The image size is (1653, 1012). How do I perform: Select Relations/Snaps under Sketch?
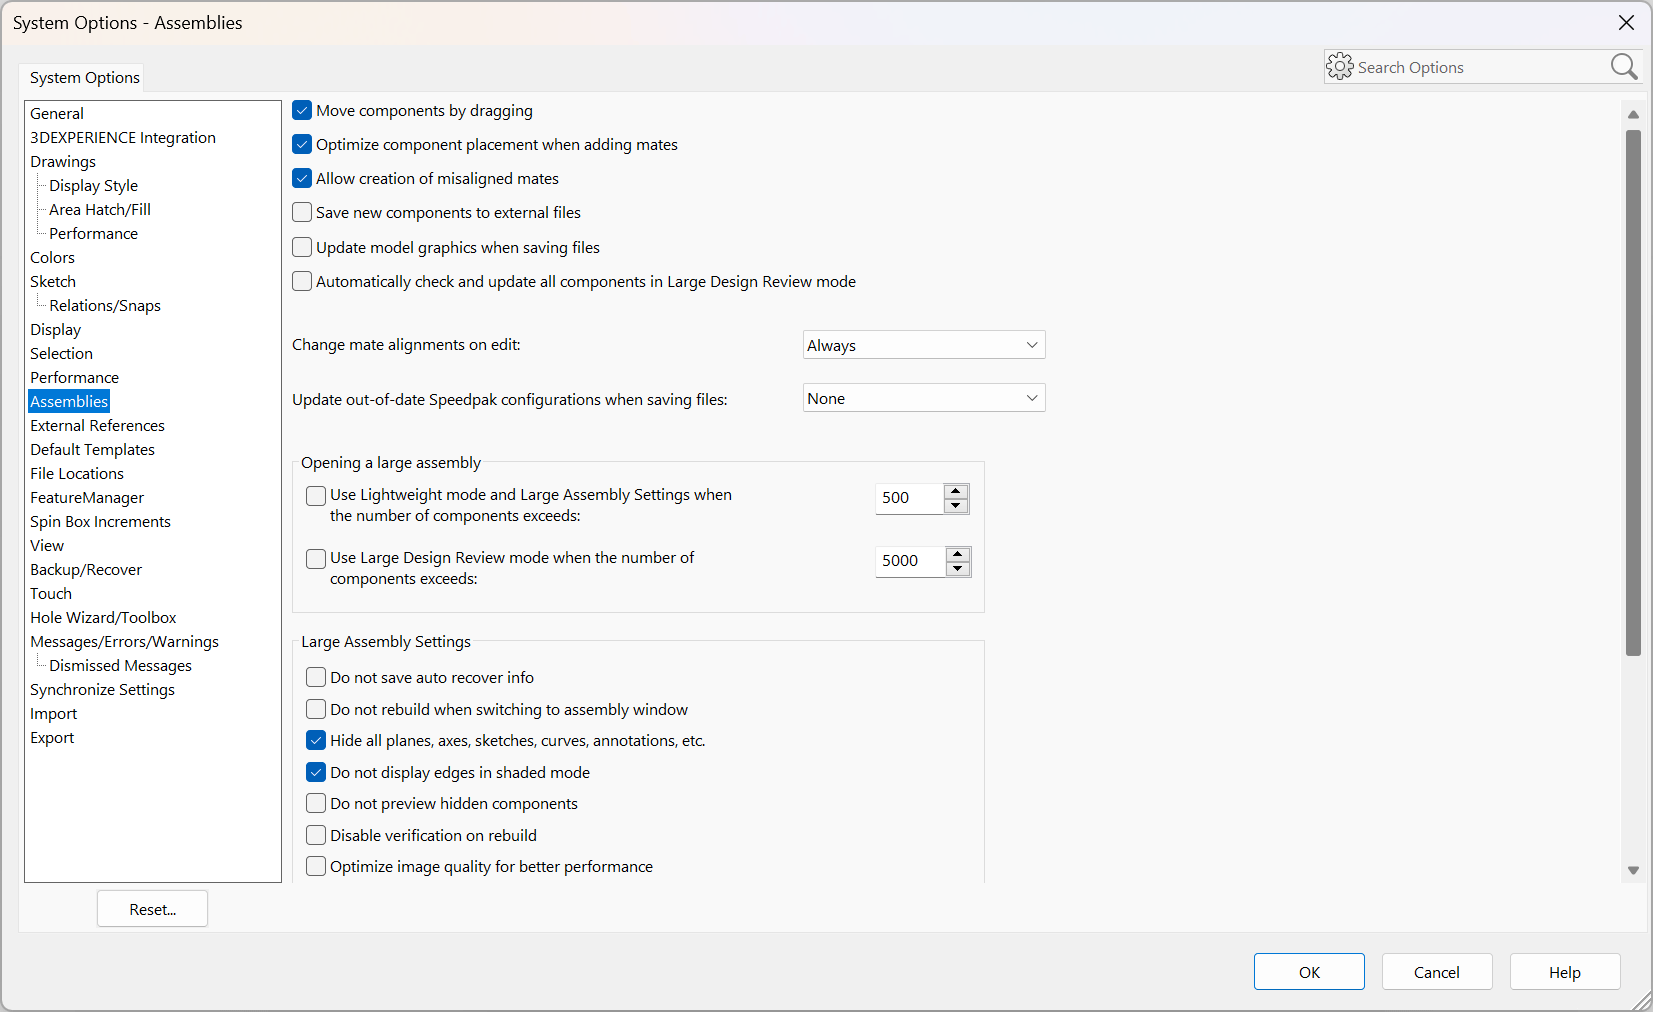pyautogui.click(x=105, y=305)
